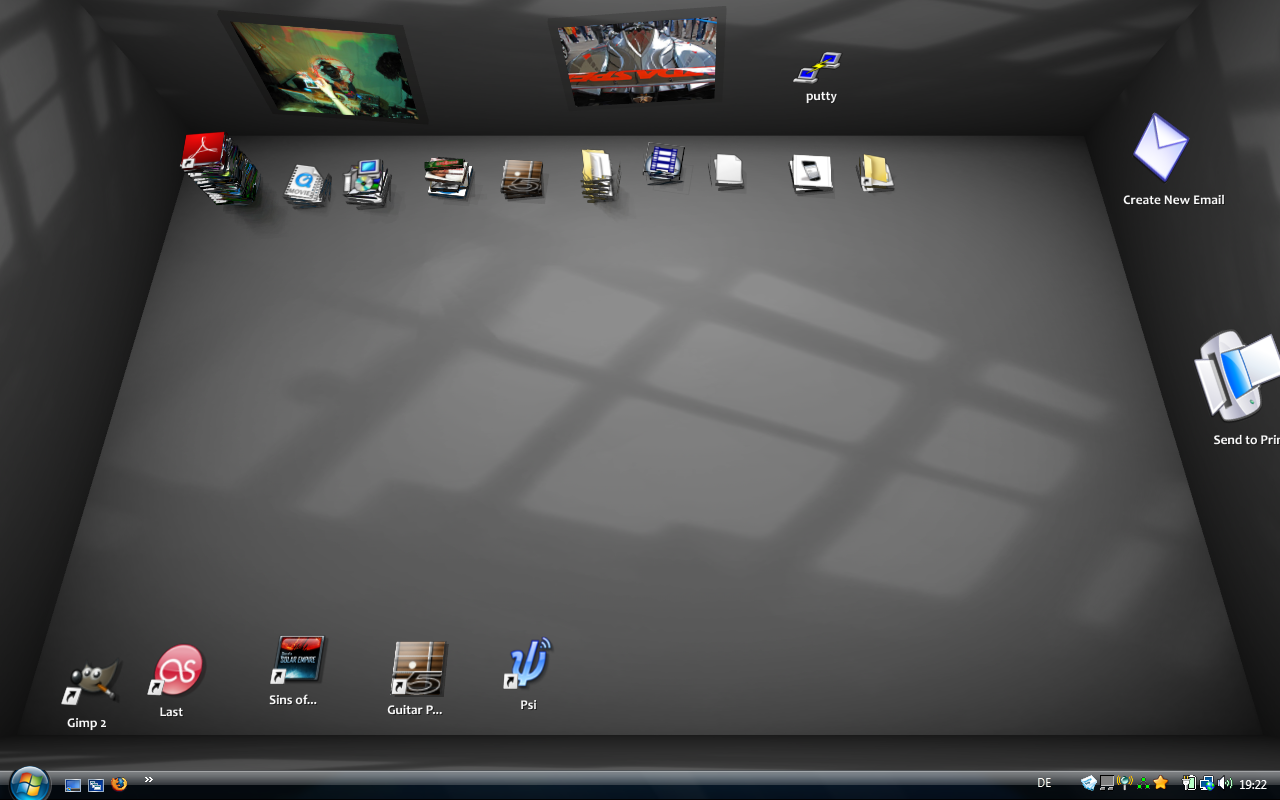
Task: Launch the putty shortcut on the wall
Action: coord(818,68)
